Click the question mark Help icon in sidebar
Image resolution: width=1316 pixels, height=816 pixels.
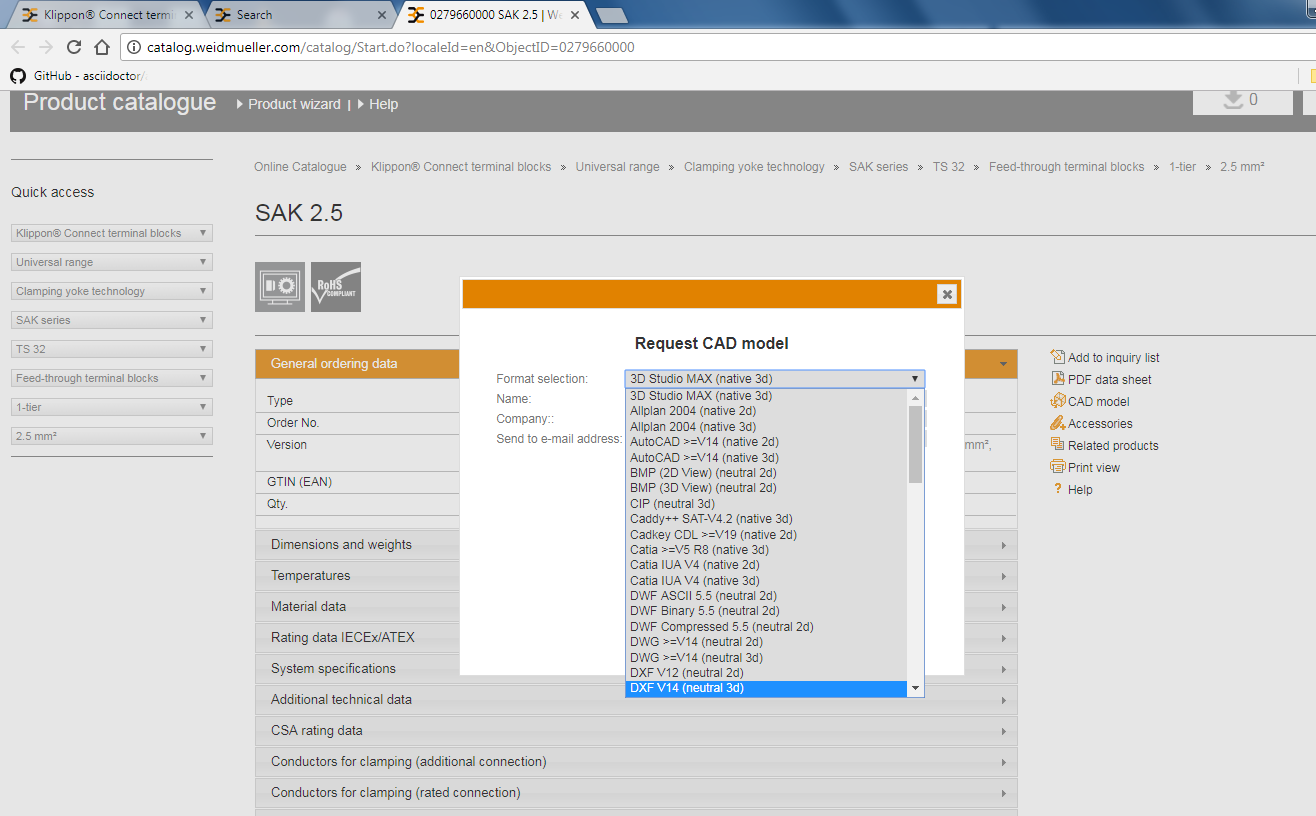(x=1057, y=489)
